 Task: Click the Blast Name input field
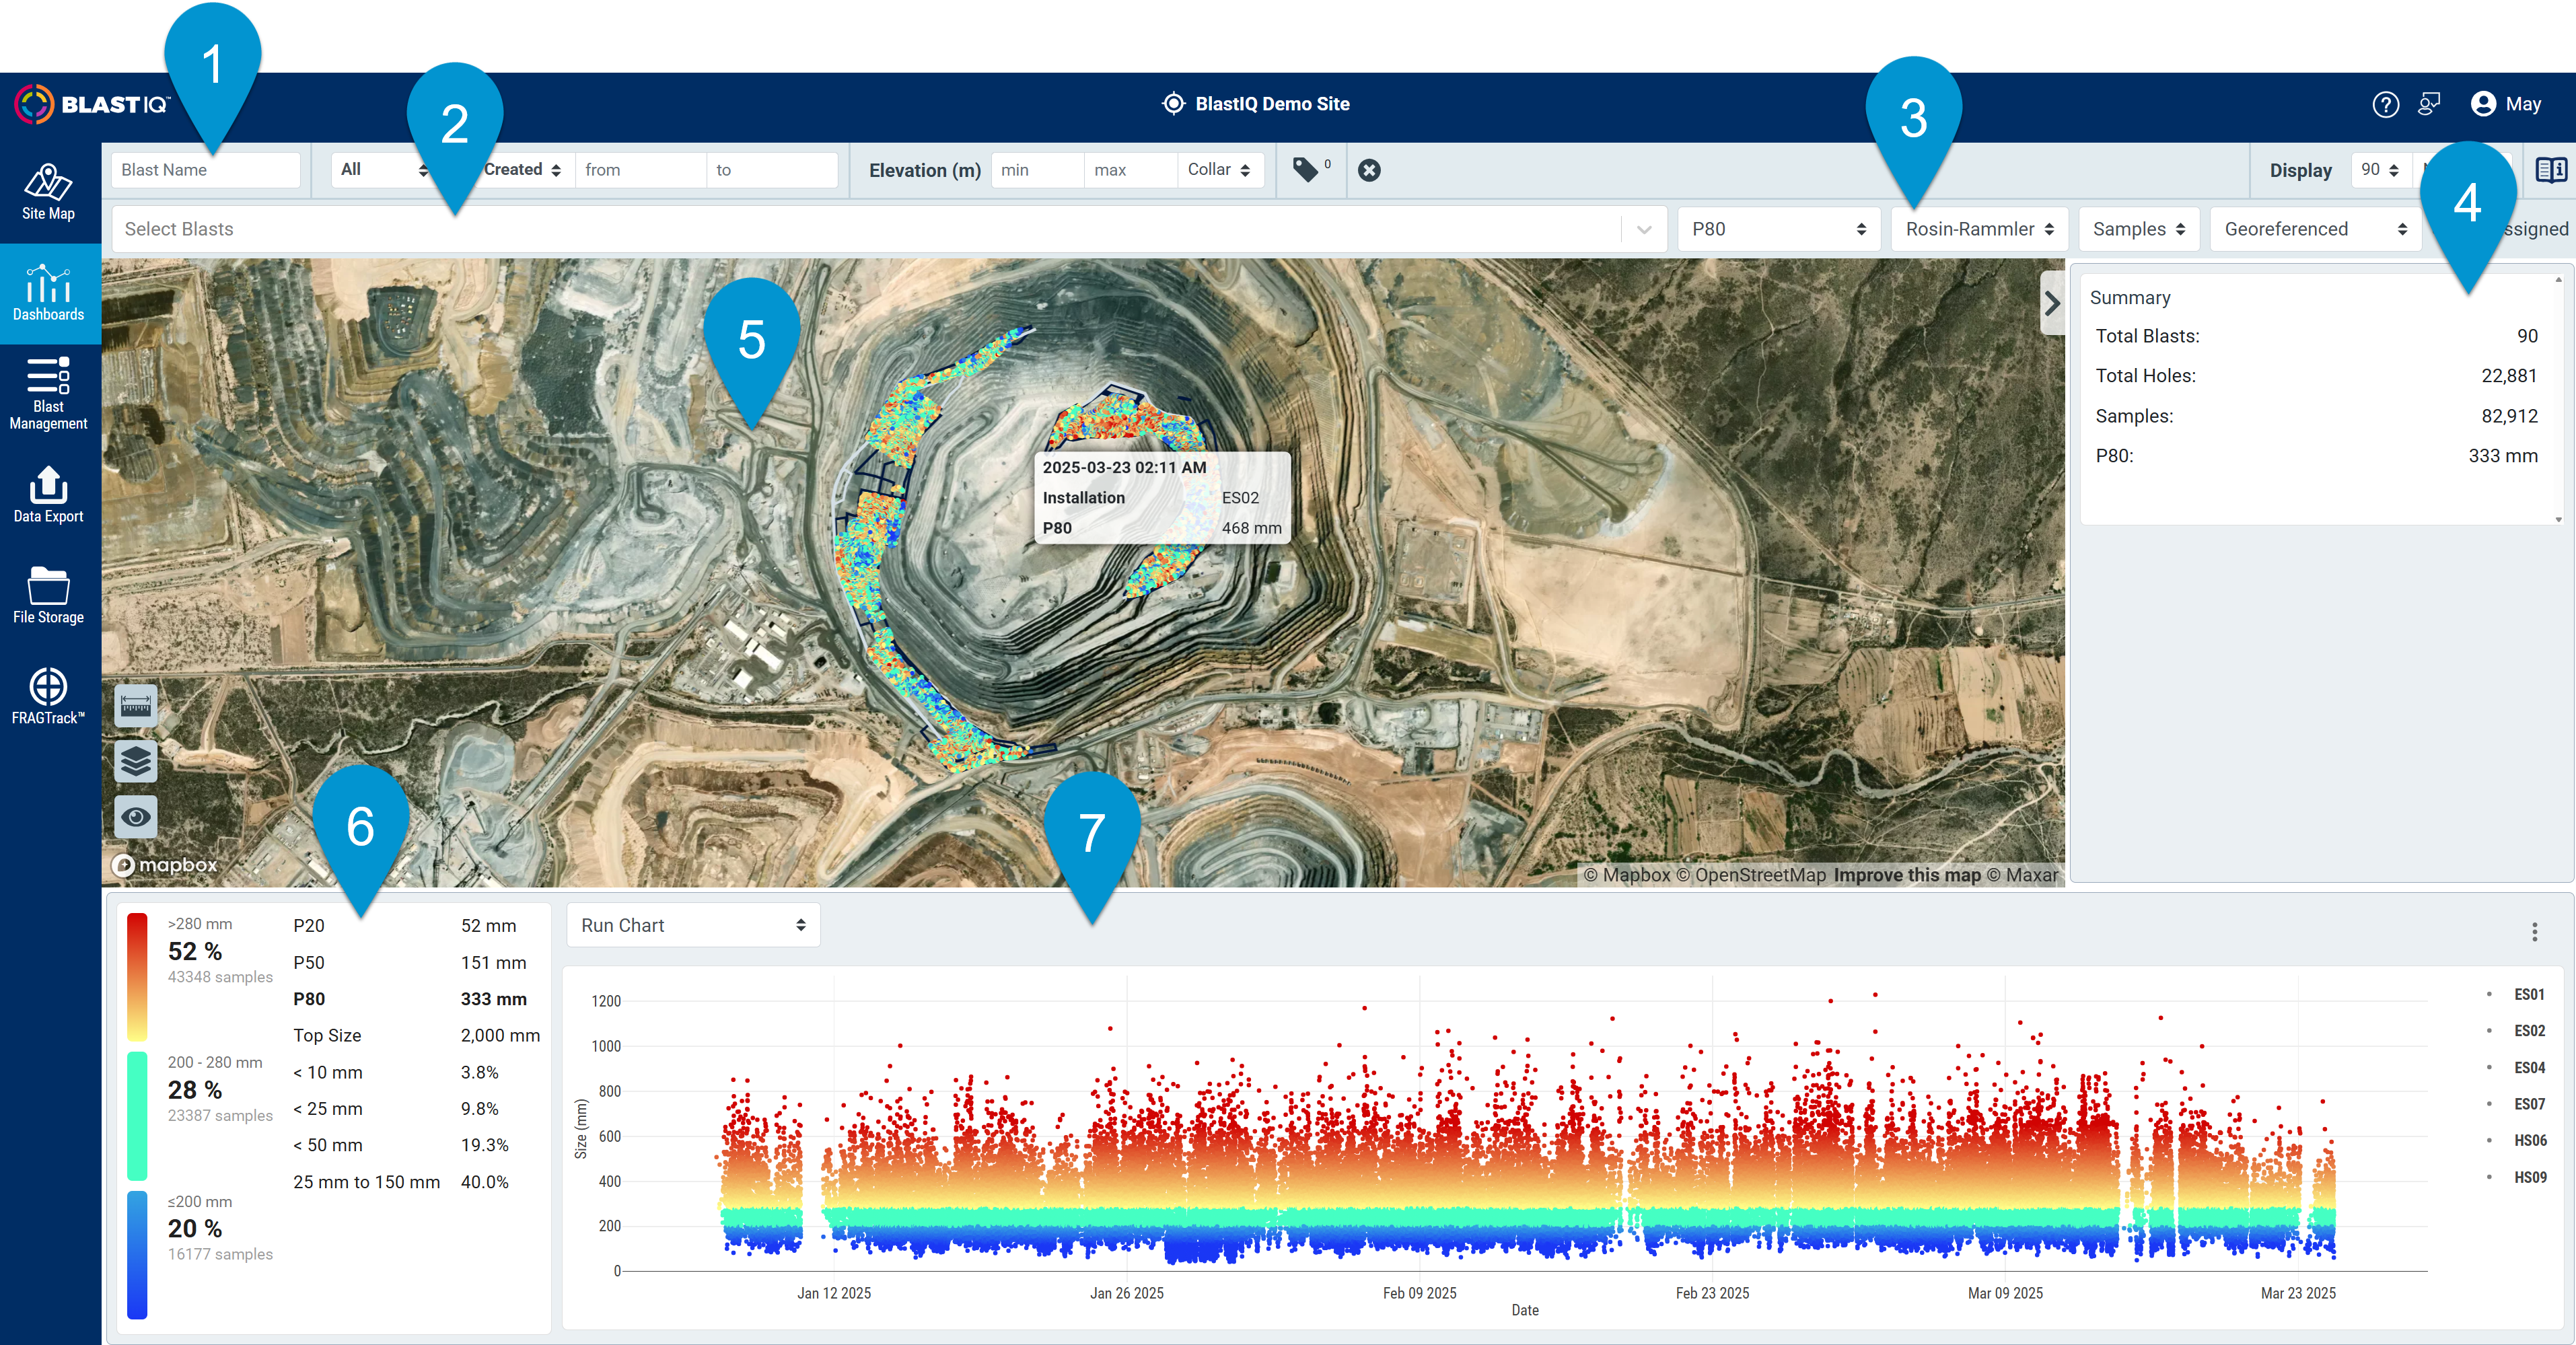(x=206, y=170)
